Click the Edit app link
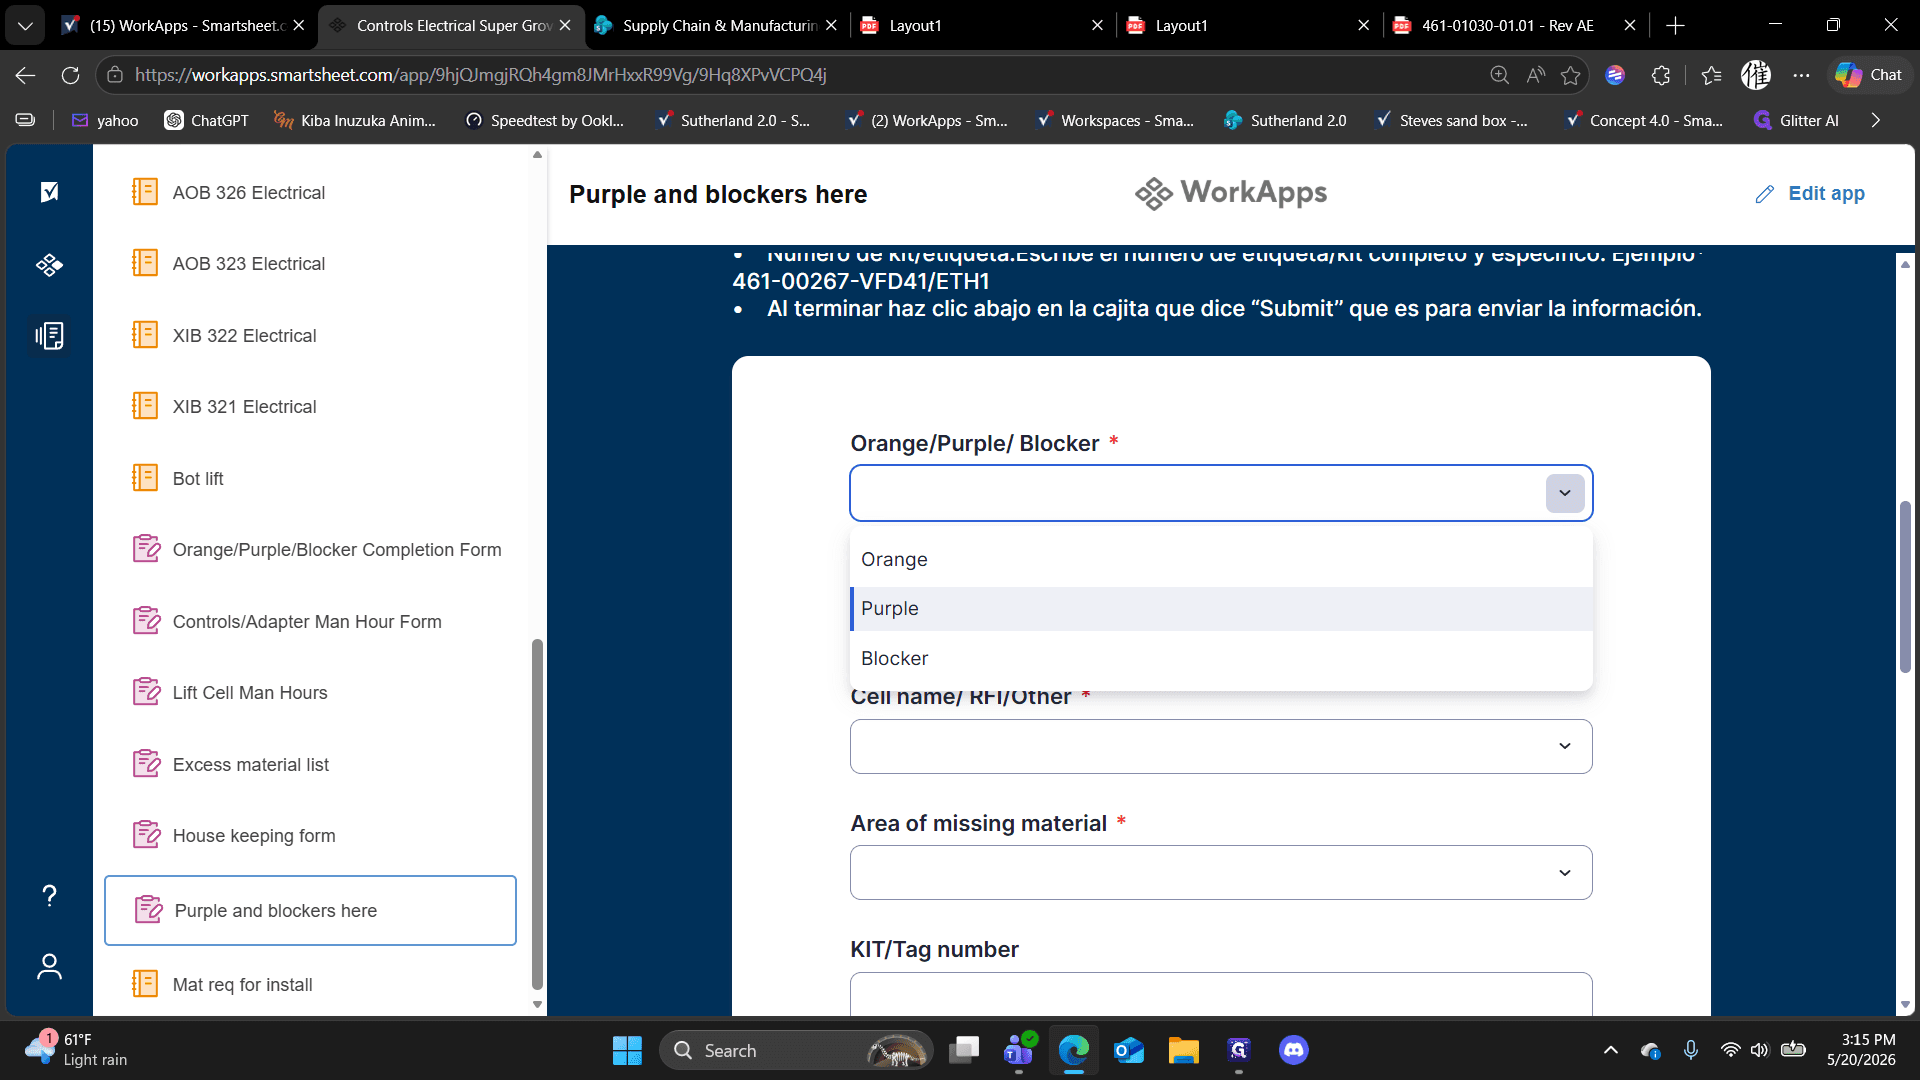 [x=1826, y=194]
